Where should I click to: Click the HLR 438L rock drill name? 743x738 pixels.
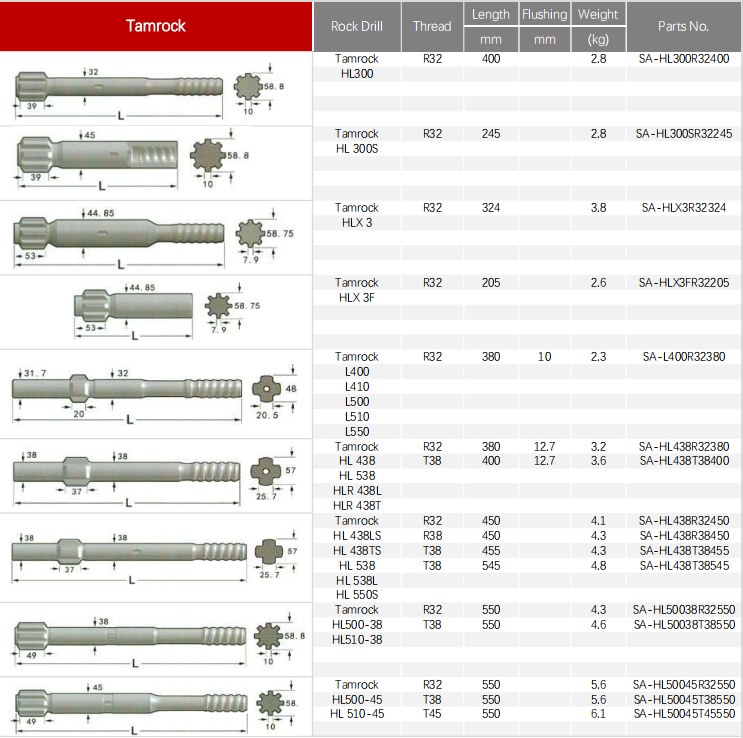[x=357, y=491]
